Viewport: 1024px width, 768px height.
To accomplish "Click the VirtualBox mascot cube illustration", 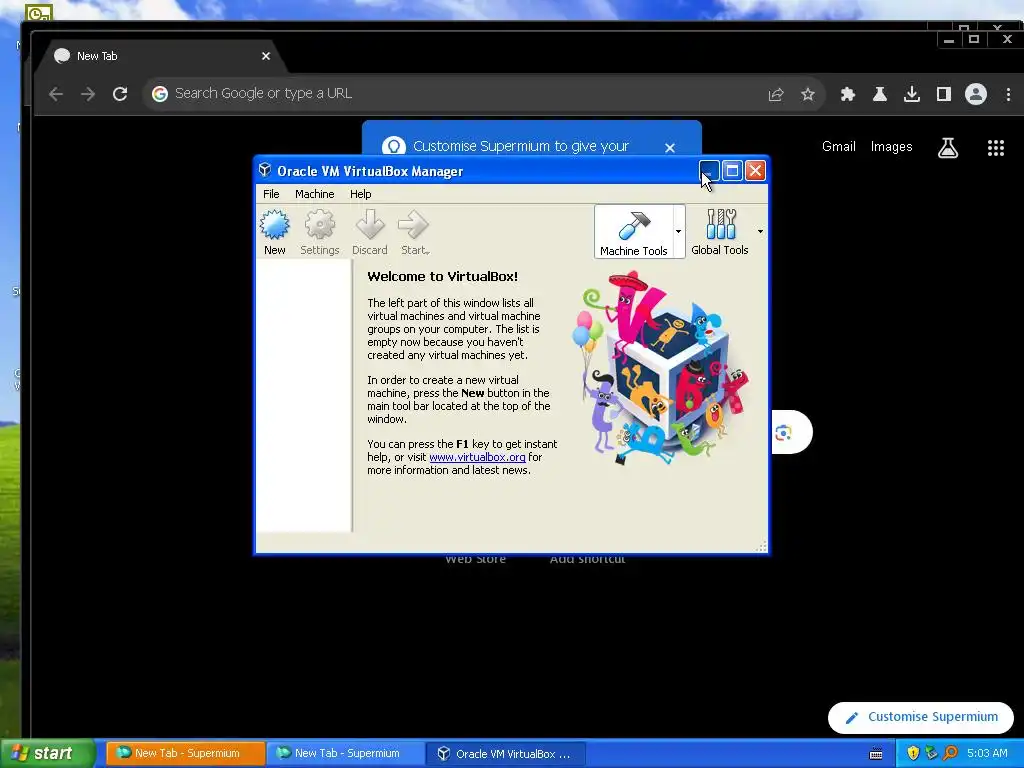I will [660, 369].
